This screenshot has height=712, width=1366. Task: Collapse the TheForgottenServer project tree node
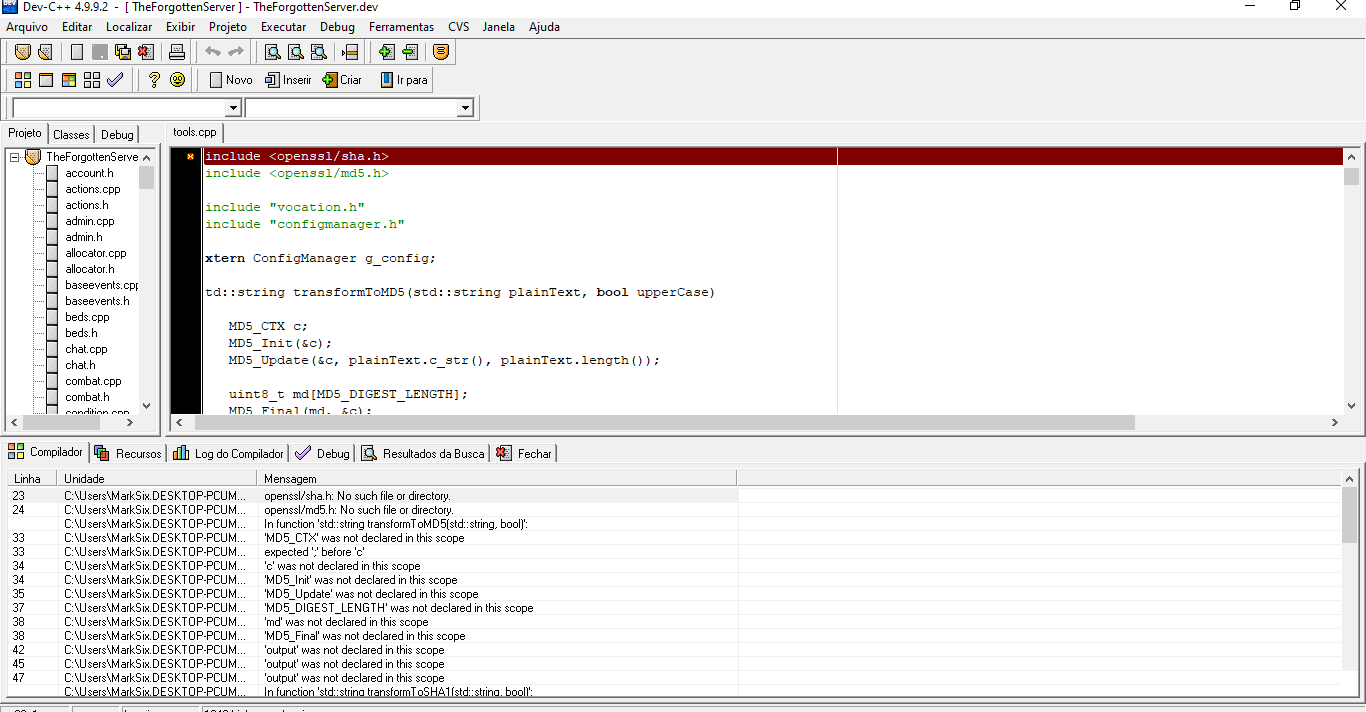(15, 157)
